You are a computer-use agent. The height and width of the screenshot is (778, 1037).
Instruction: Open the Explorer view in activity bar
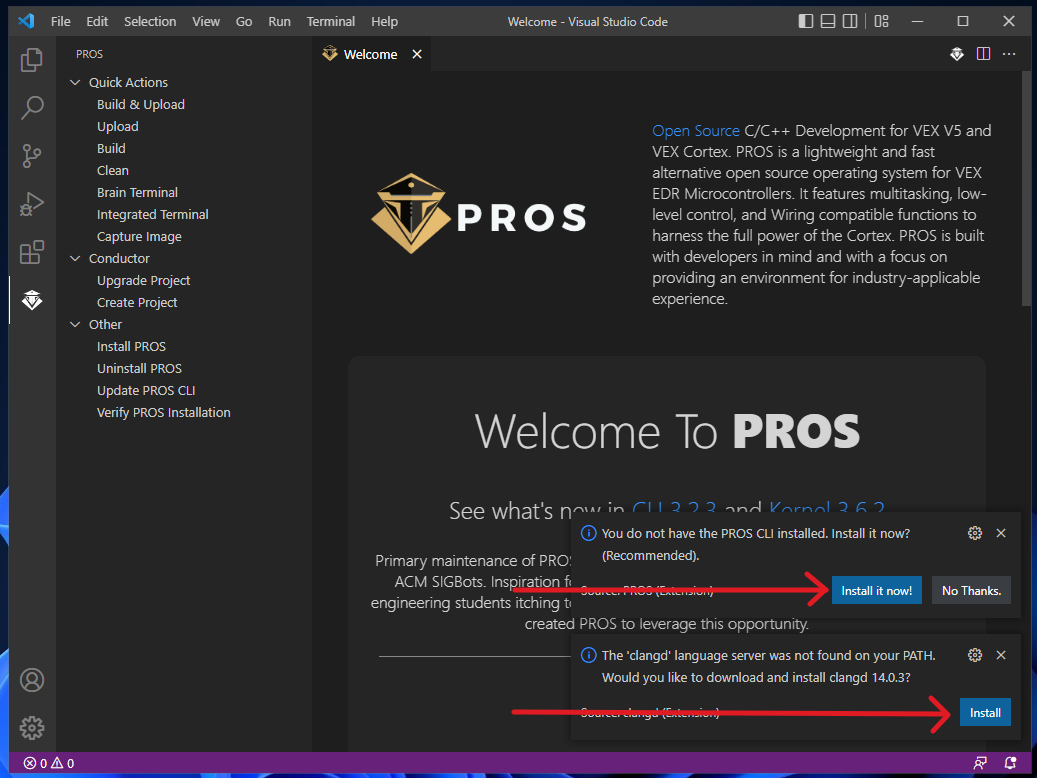(x=32, y=60)
